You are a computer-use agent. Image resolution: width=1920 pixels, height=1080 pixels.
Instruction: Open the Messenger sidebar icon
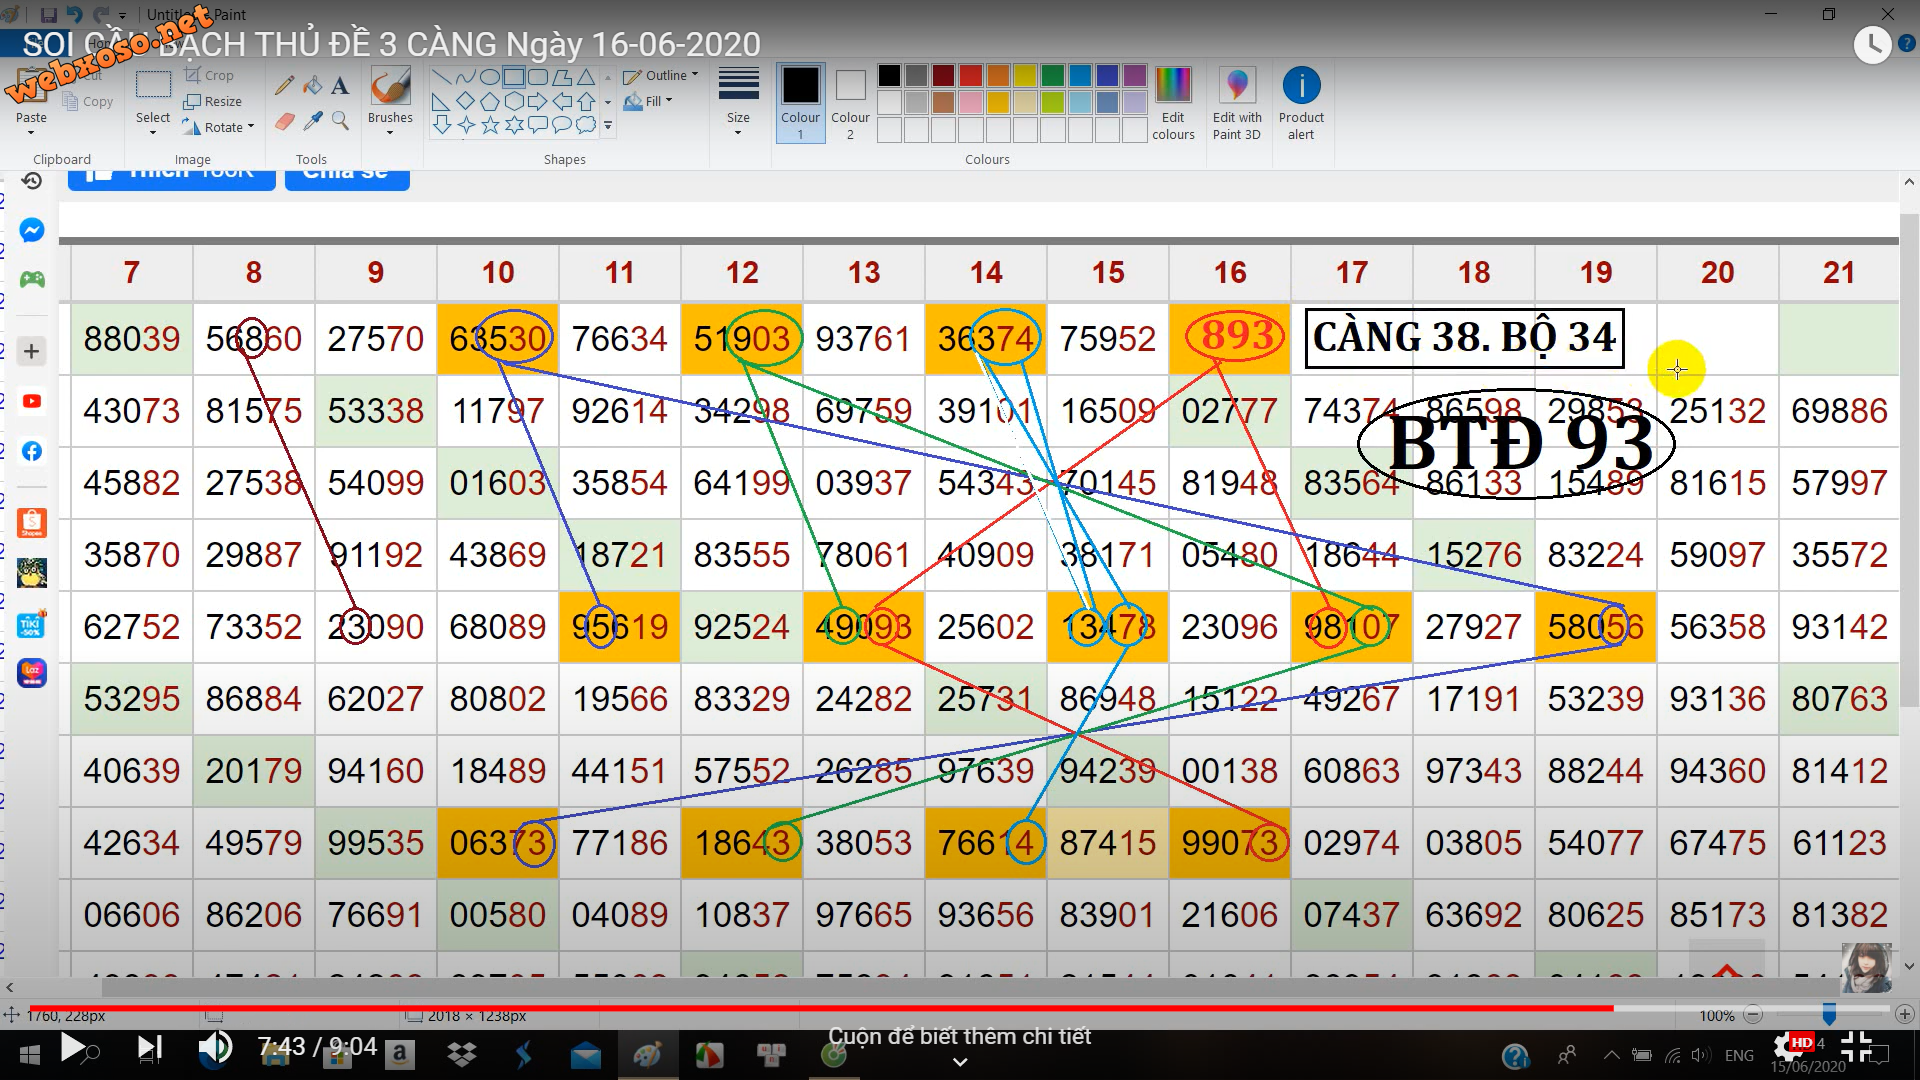click(32, 230)
